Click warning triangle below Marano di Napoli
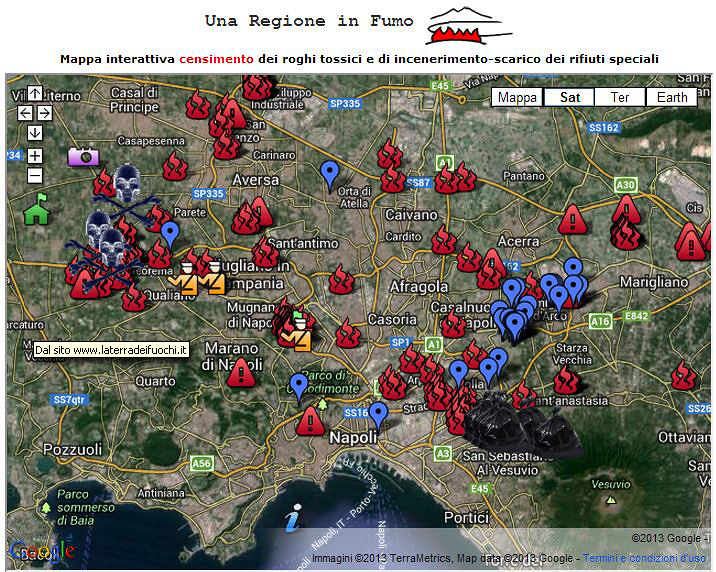Viewport: 716px width, 572px height. [x=240, y=374]
